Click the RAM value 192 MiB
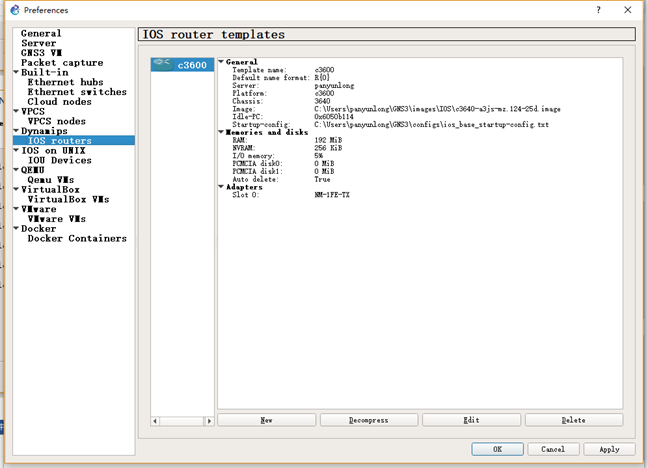Screen dimensions: 648x468 [x=328, y=140]
